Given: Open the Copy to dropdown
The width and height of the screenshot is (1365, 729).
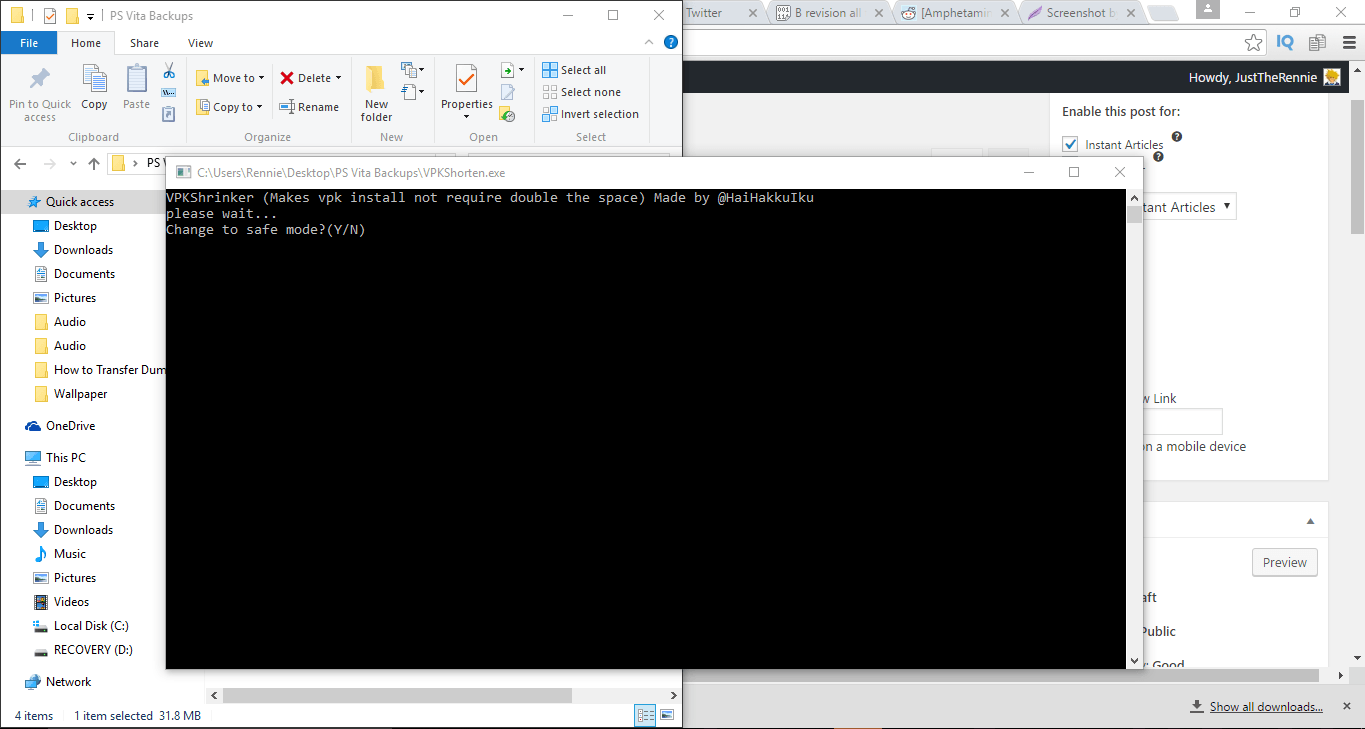Looking at the screenshot, I should [229, 107].
